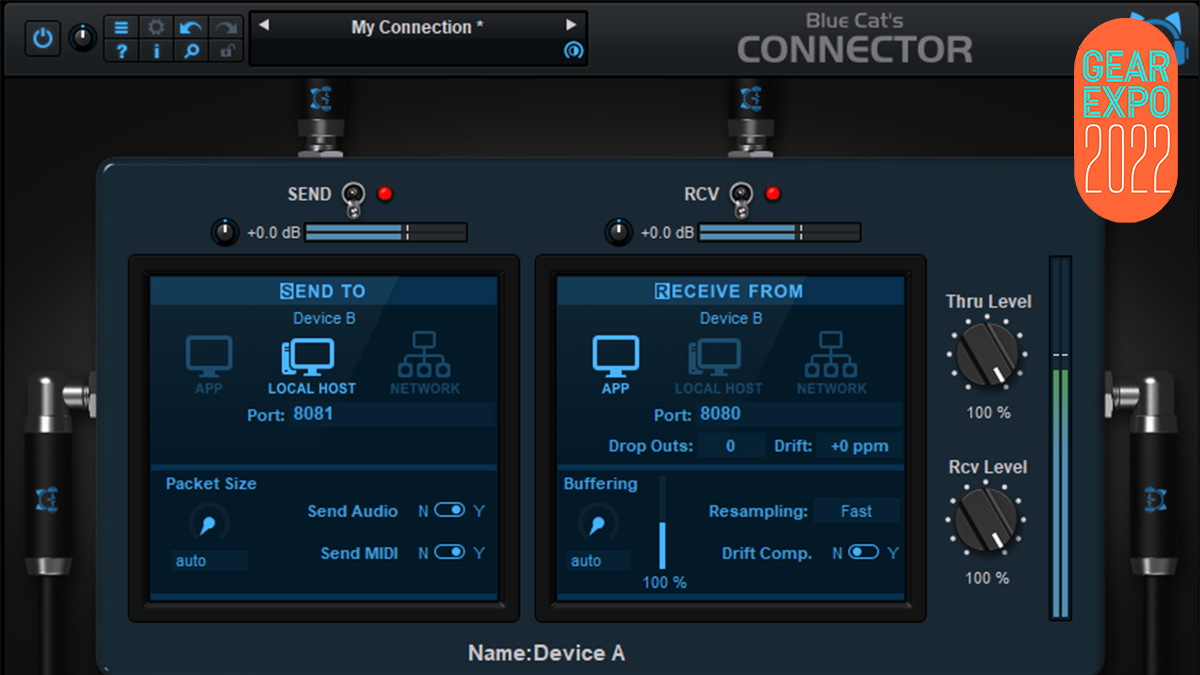Click the info "i" icon
1200x675 pixels.
156,51
